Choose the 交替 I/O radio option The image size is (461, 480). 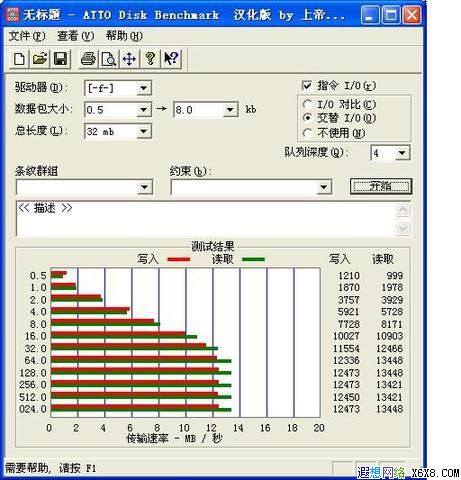pos(307,118)
